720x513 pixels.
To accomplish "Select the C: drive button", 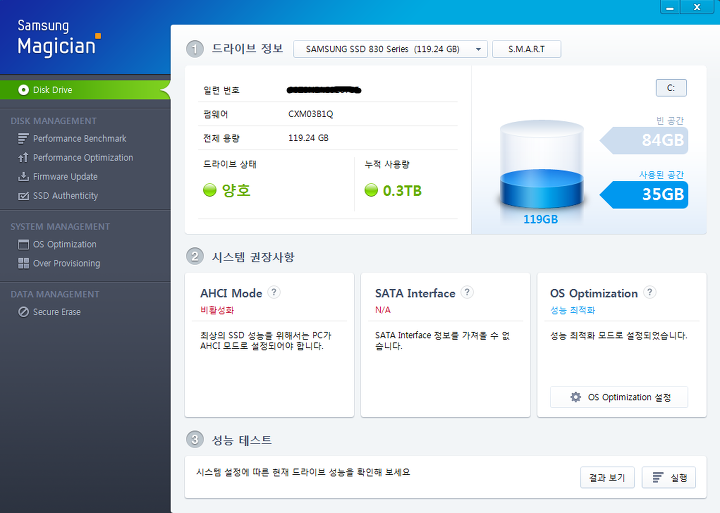I will click(671, 88).
